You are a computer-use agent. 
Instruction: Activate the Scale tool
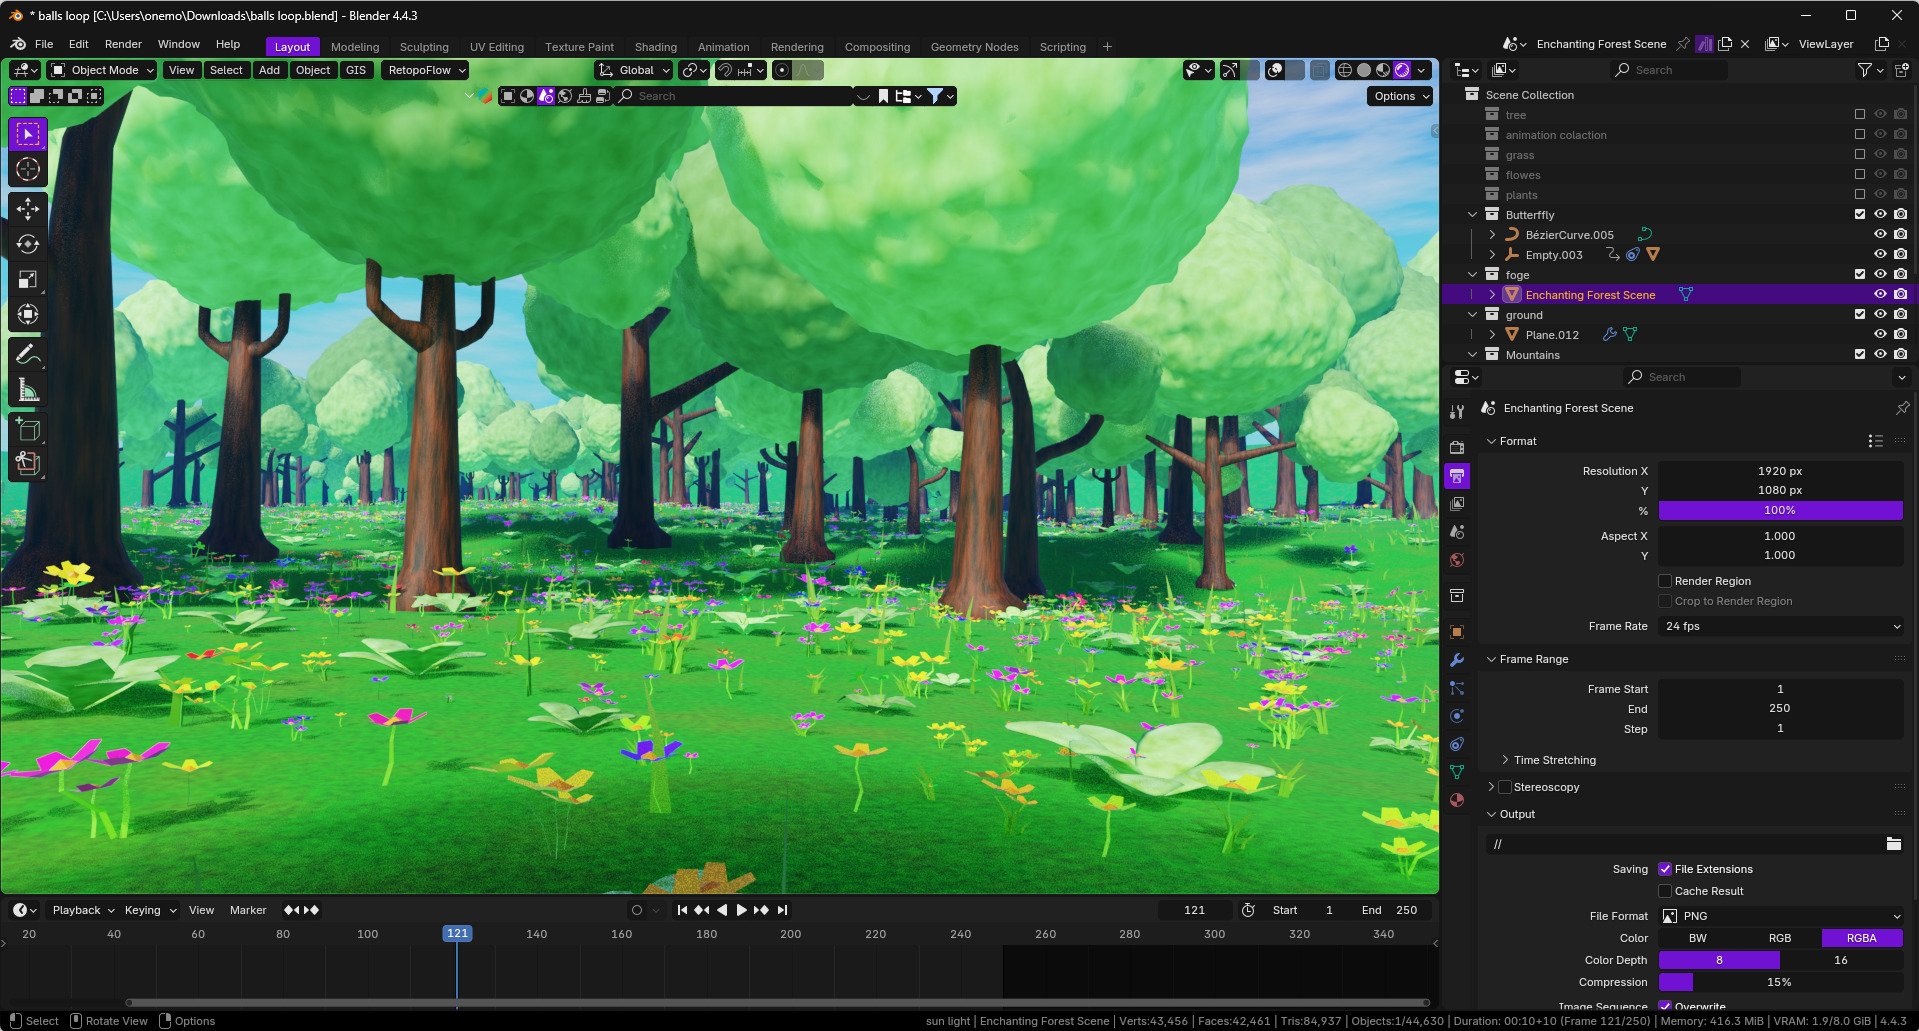(28, 280)
